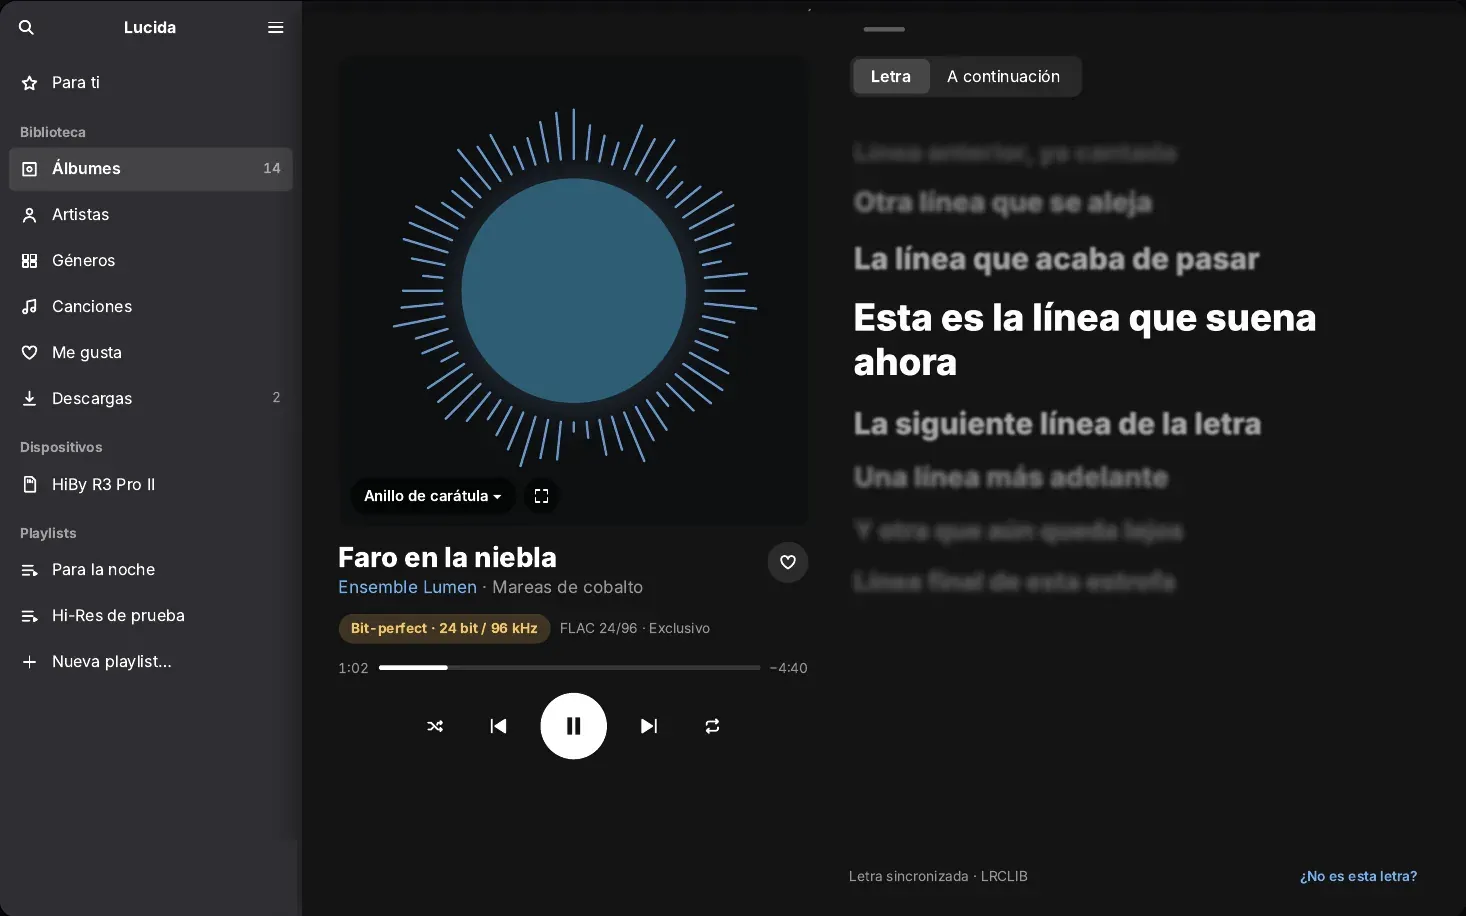The width and height of the screenshot is (1466, 916).
Task: Select the lyric 'Otra línea que se aleja'
Action: (1002, 203)
